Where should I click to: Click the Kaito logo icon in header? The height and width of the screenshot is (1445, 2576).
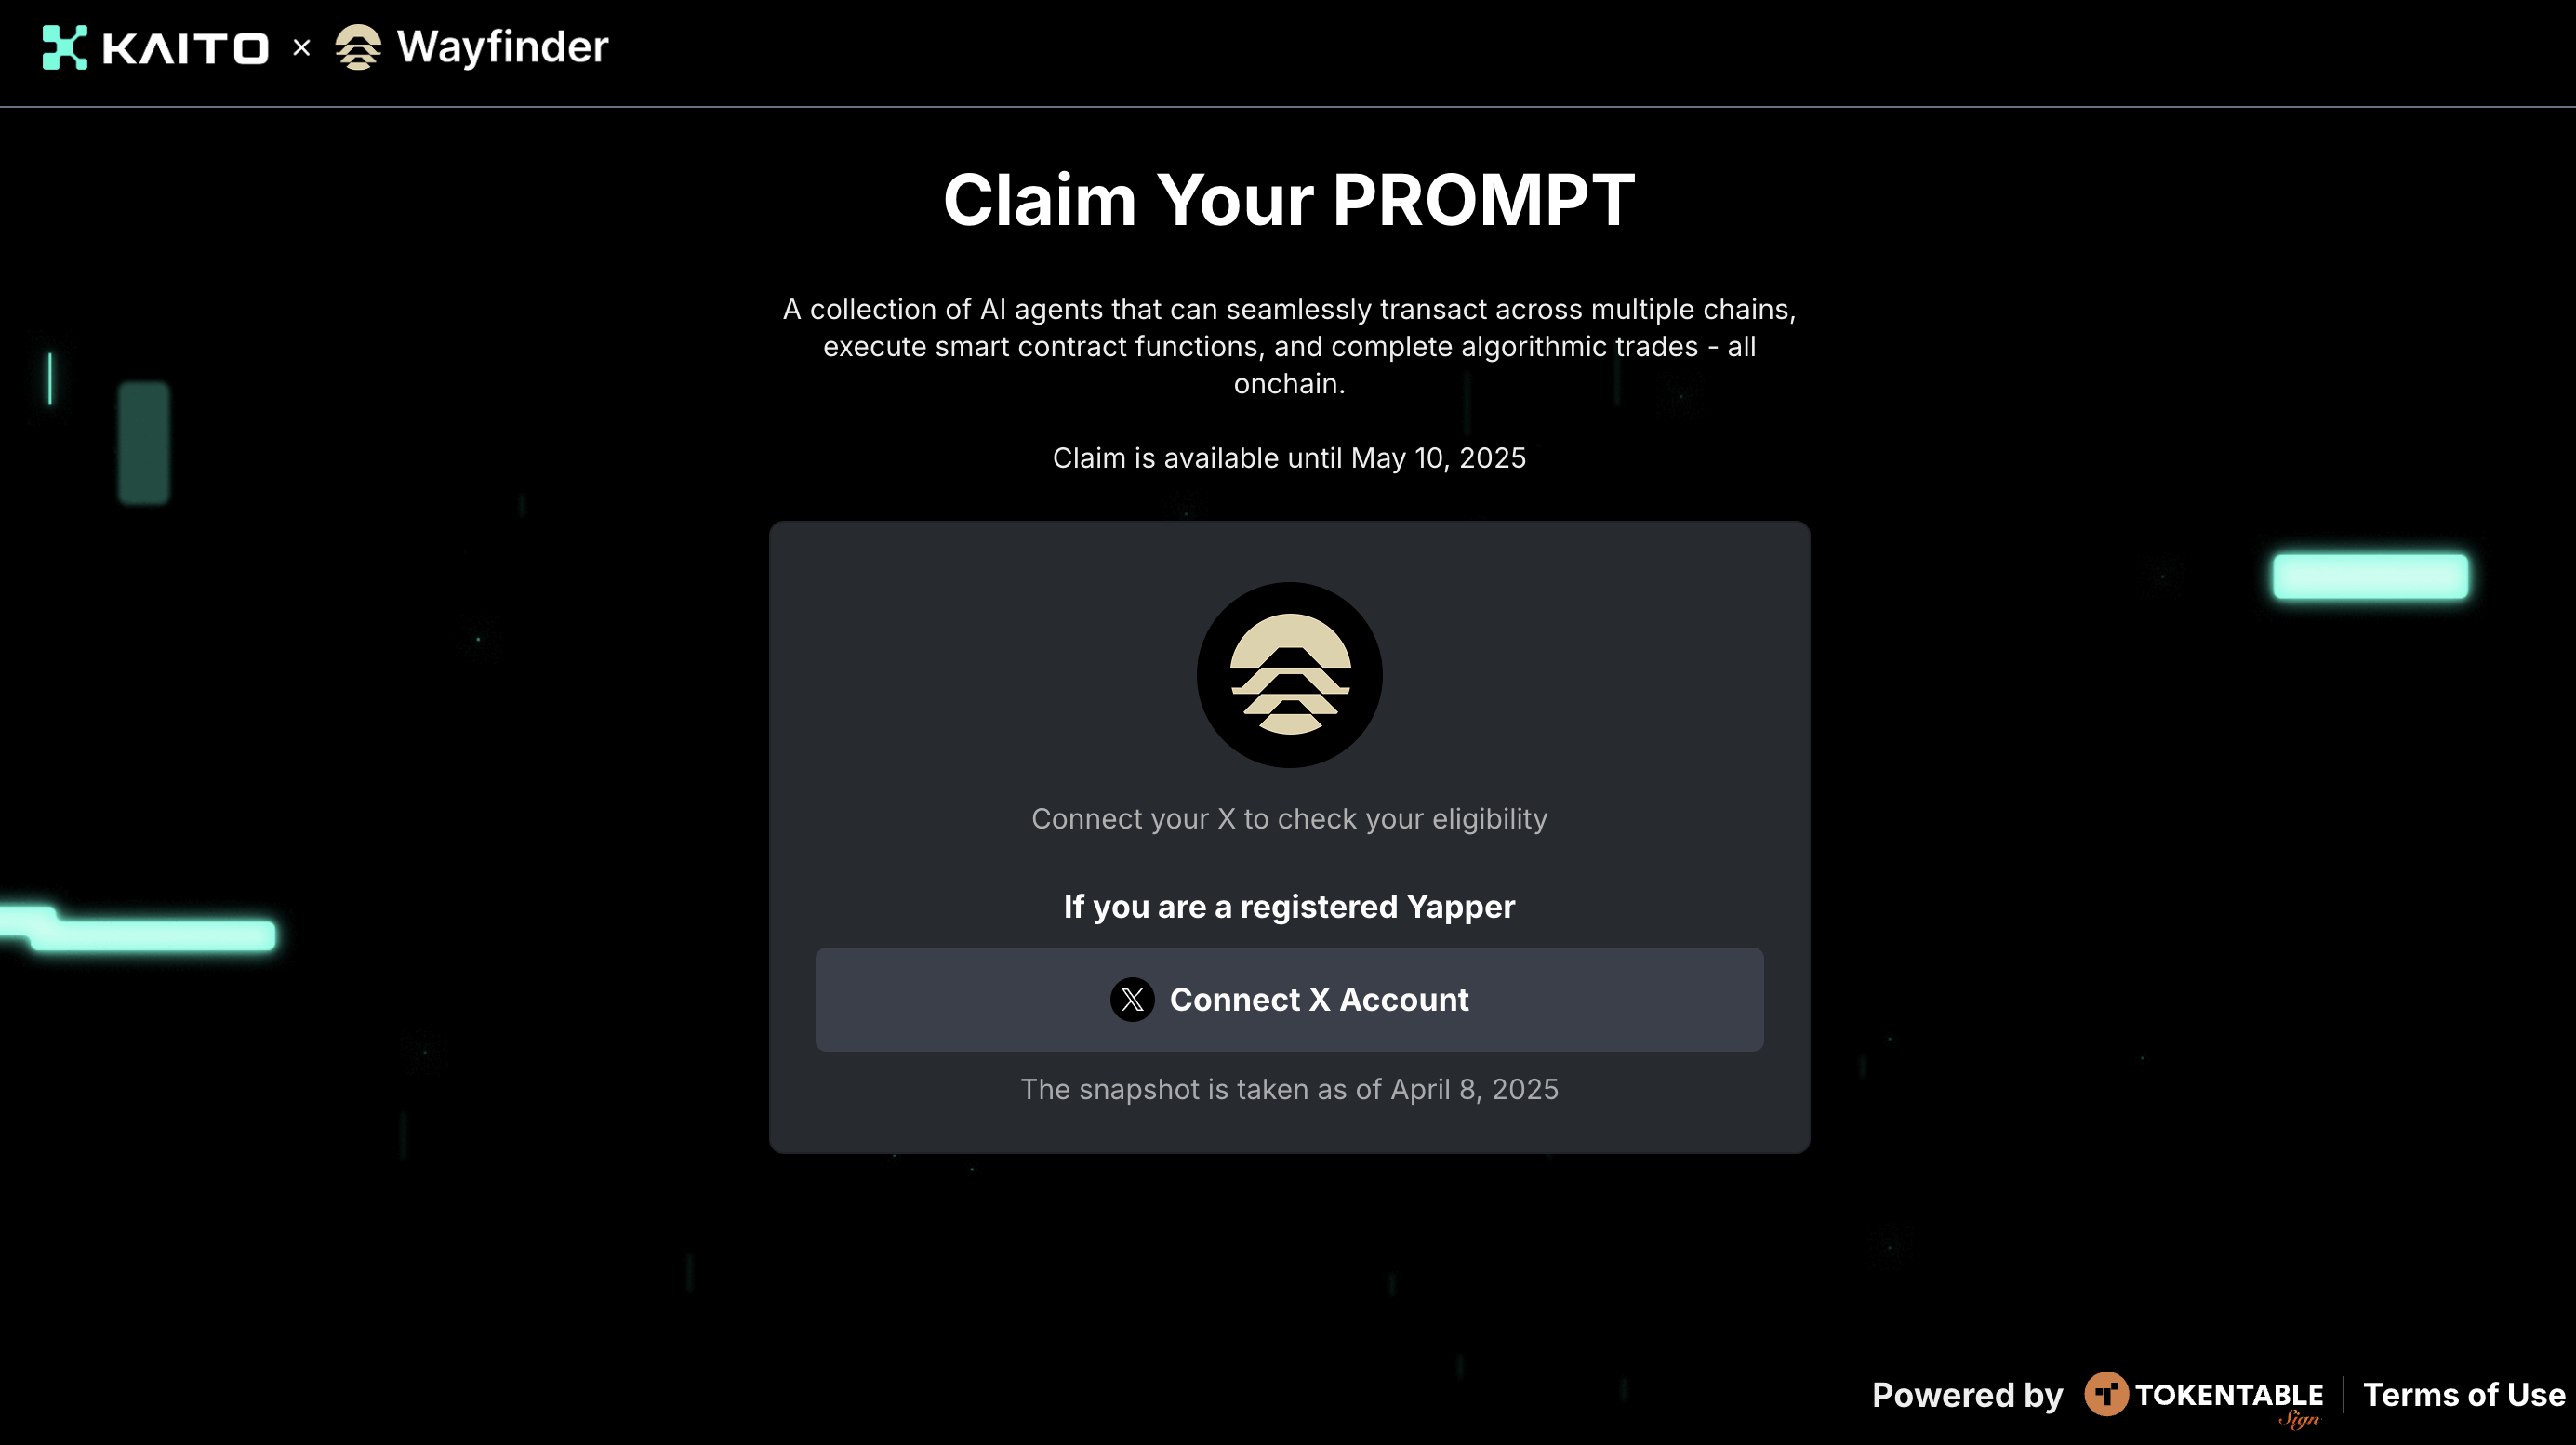(65, 47)
